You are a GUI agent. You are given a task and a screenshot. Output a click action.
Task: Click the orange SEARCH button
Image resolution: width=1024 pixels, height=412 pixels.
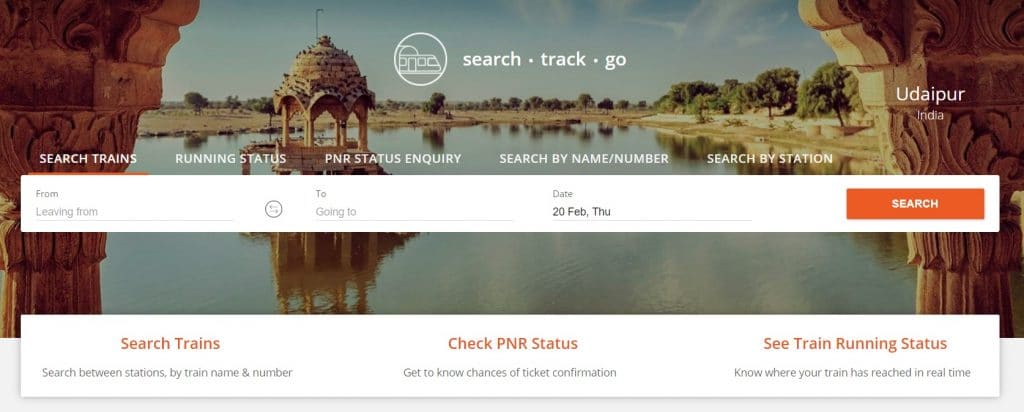[x=915, y=204]
